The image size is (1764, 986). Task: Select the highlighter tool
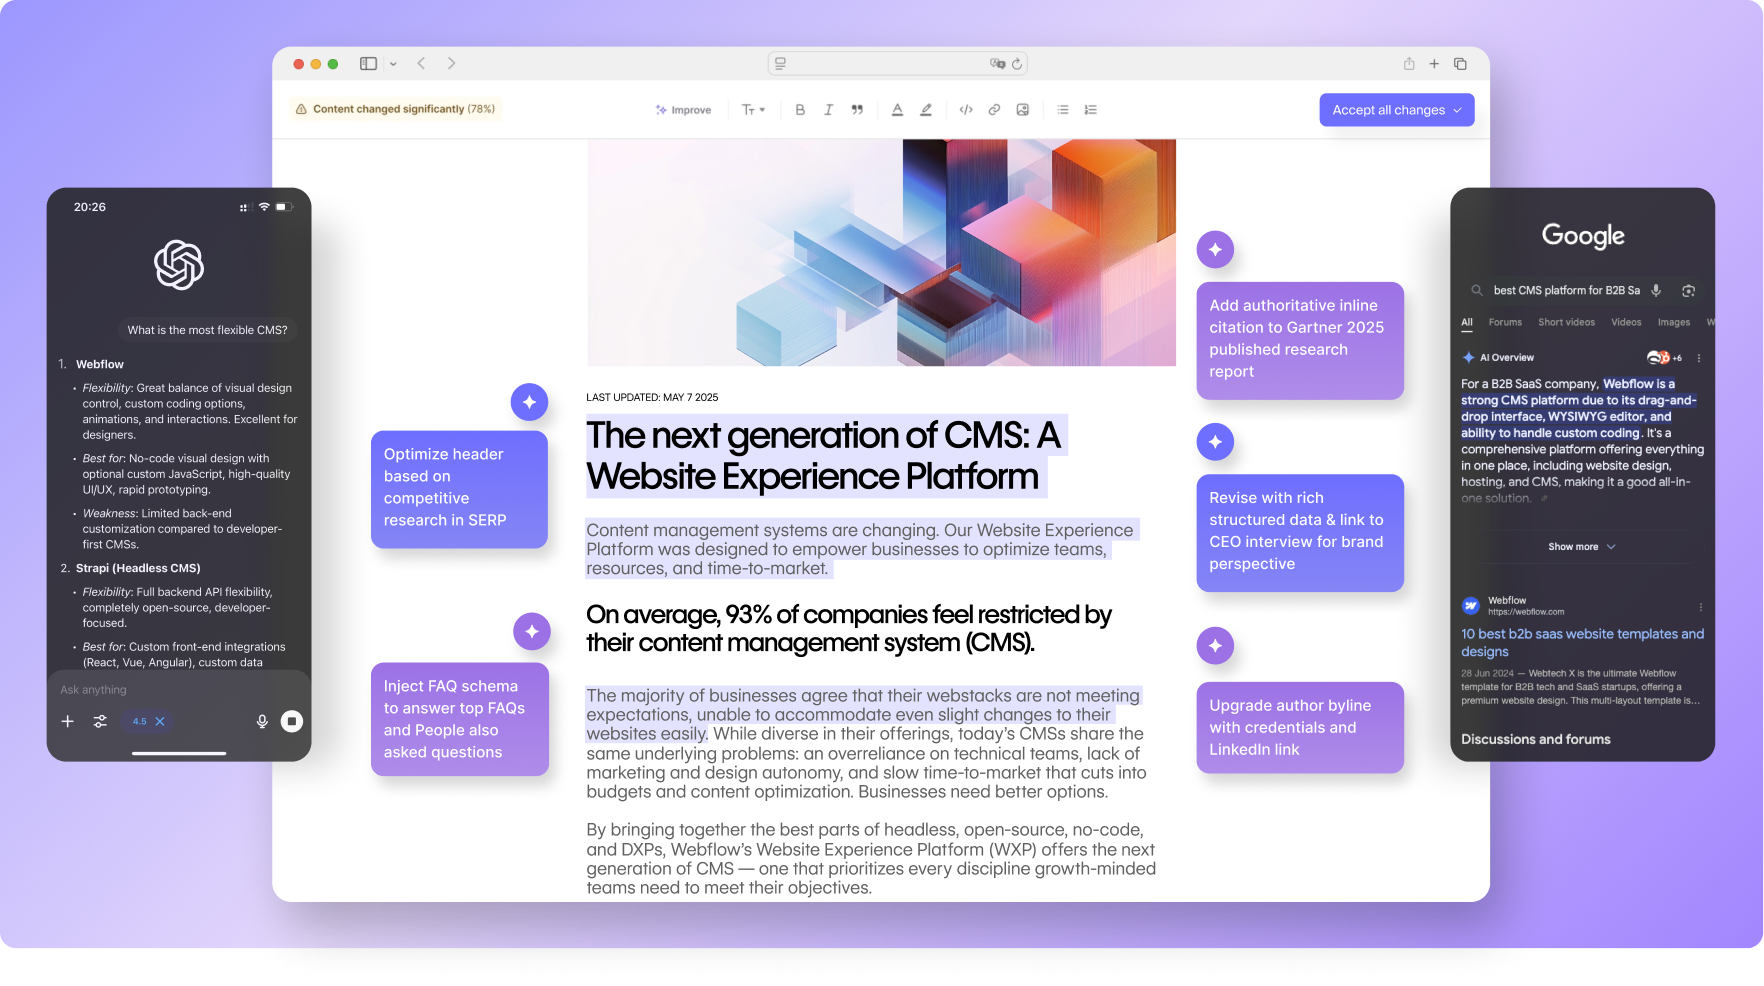coord(926,110)
